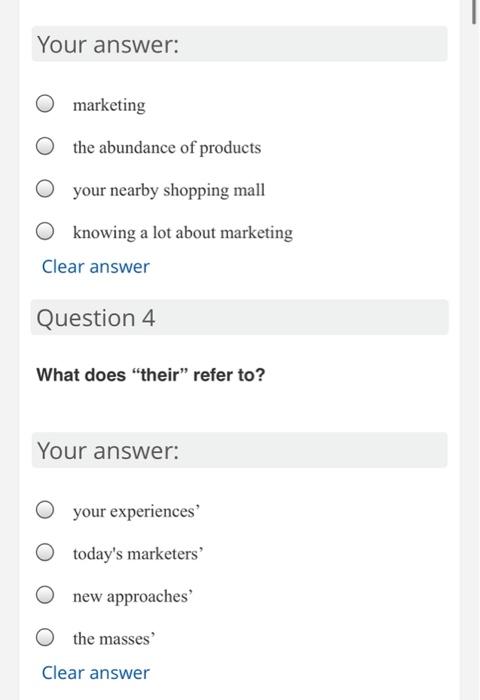This screenshot has height=700, width=480.
Task: Choose the "today's marketers'" radio button
Action: [45, 552]
